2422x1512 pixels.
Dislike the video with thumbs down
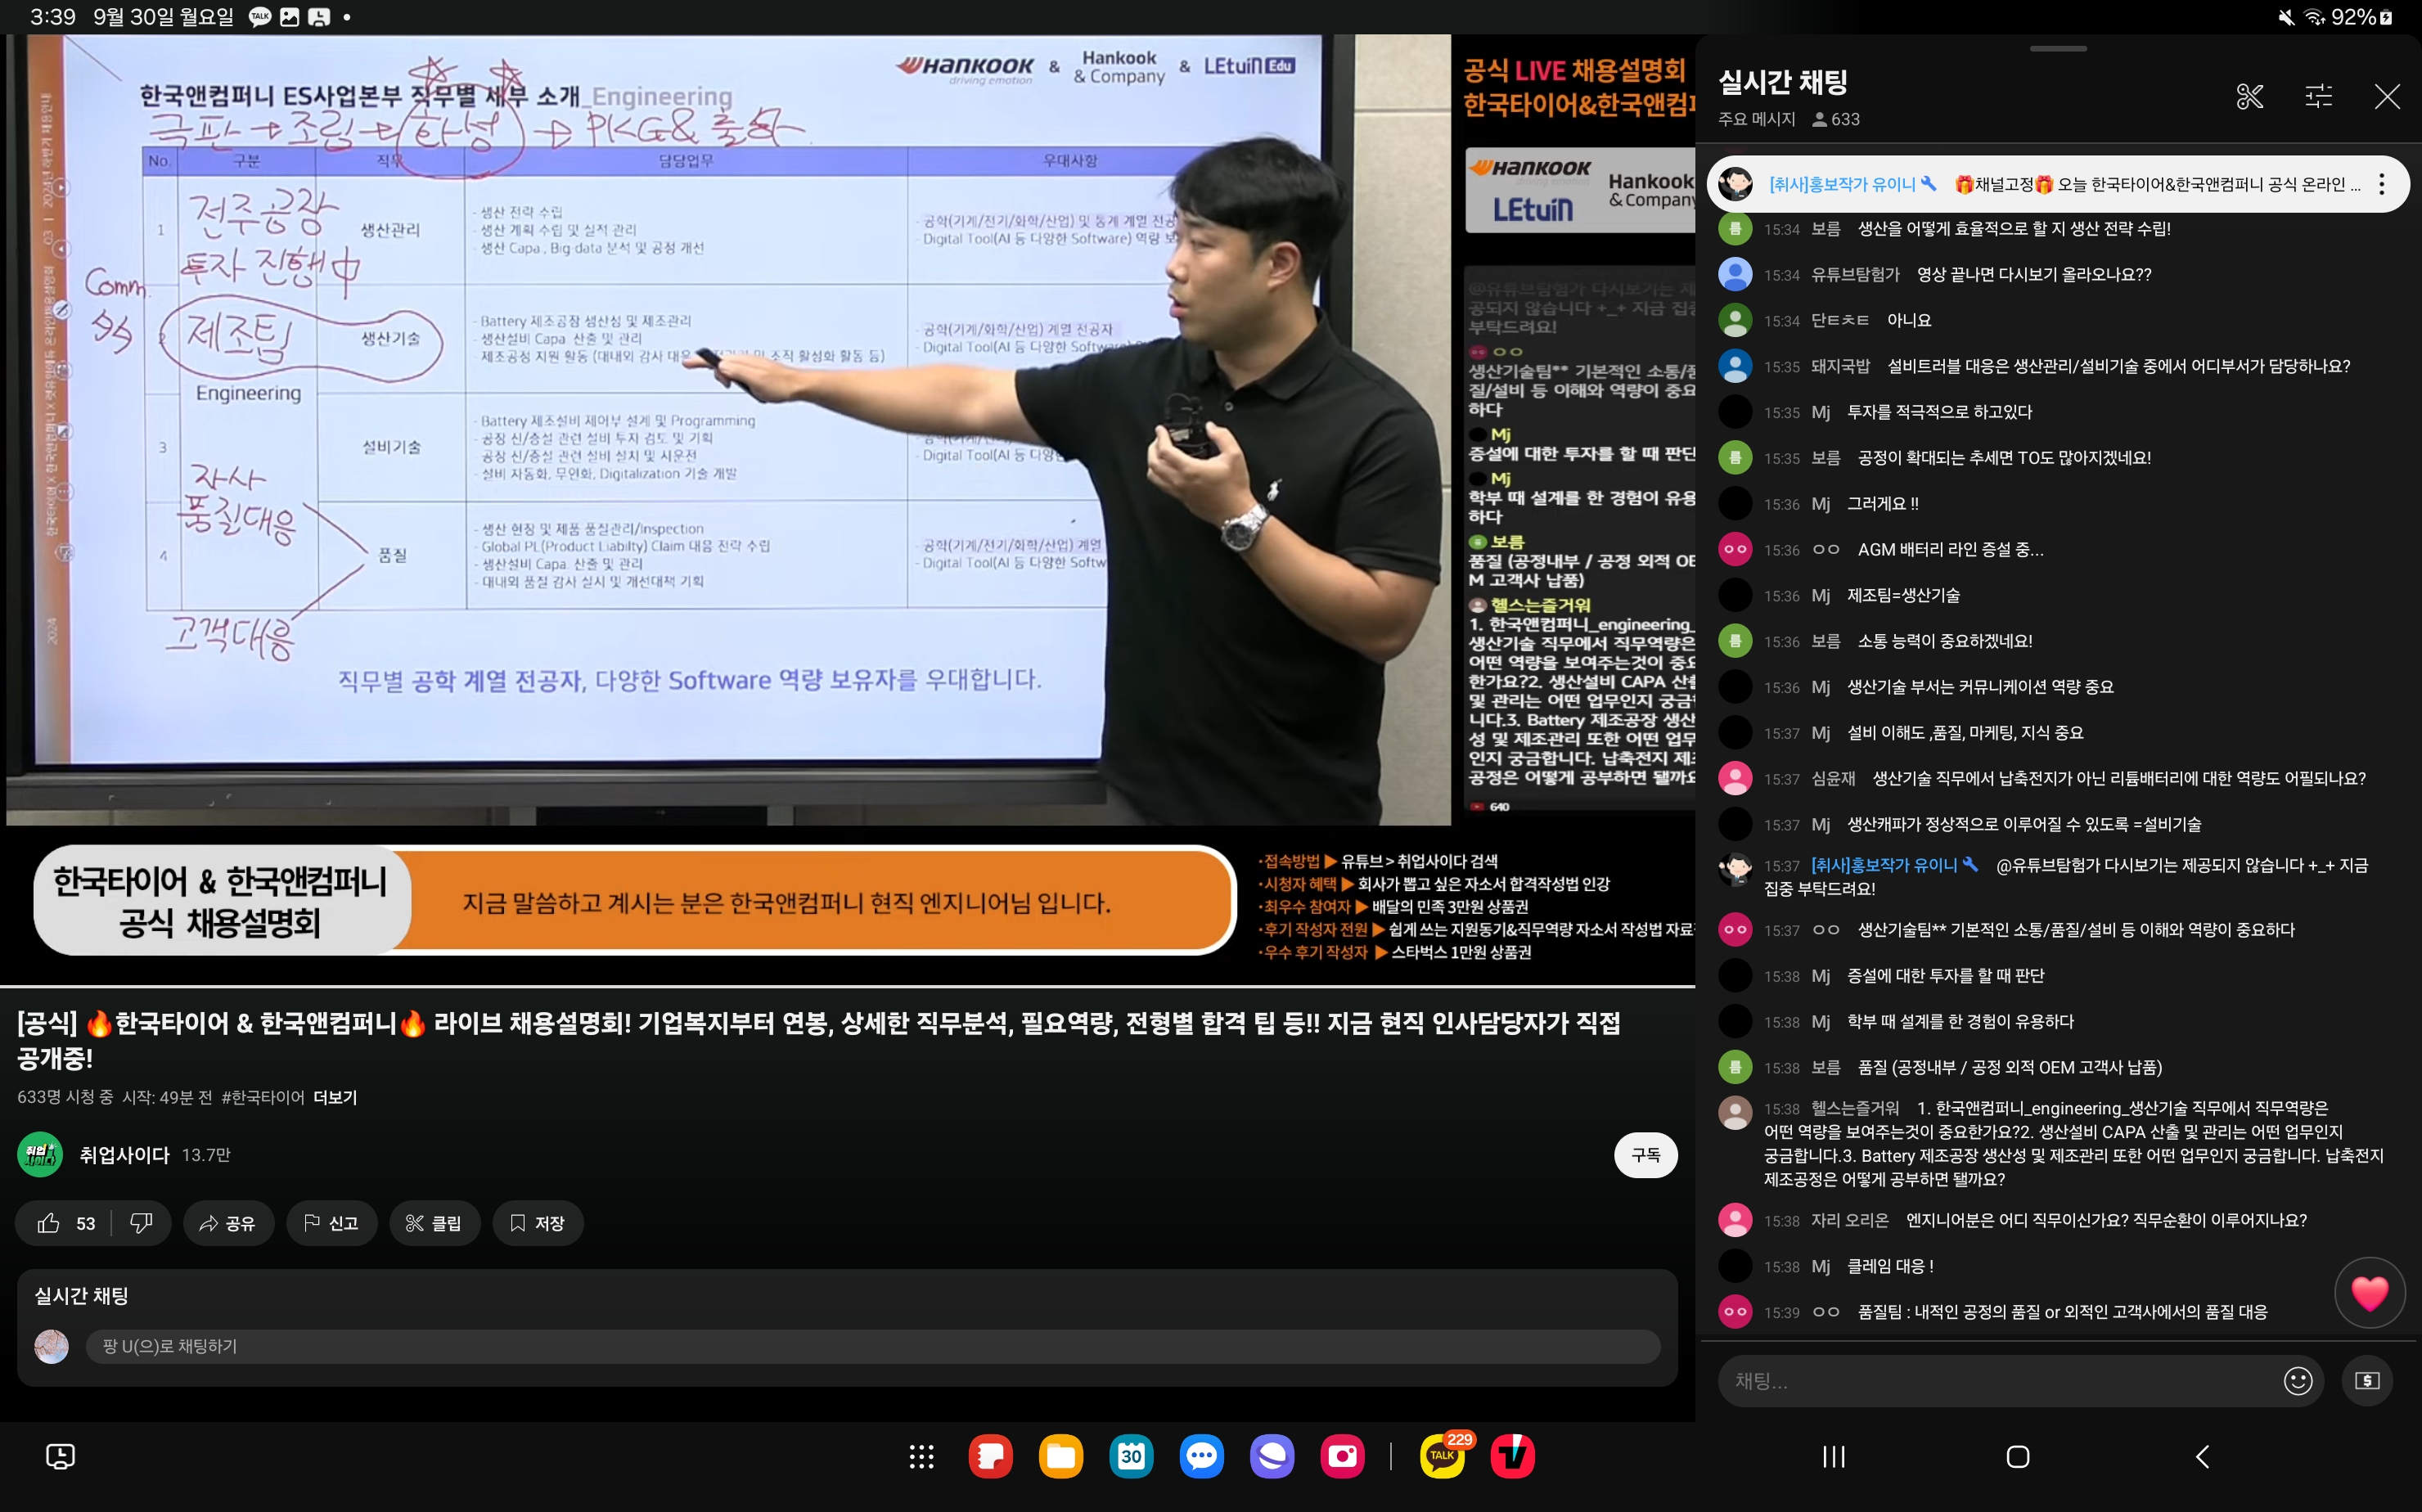141,1223
